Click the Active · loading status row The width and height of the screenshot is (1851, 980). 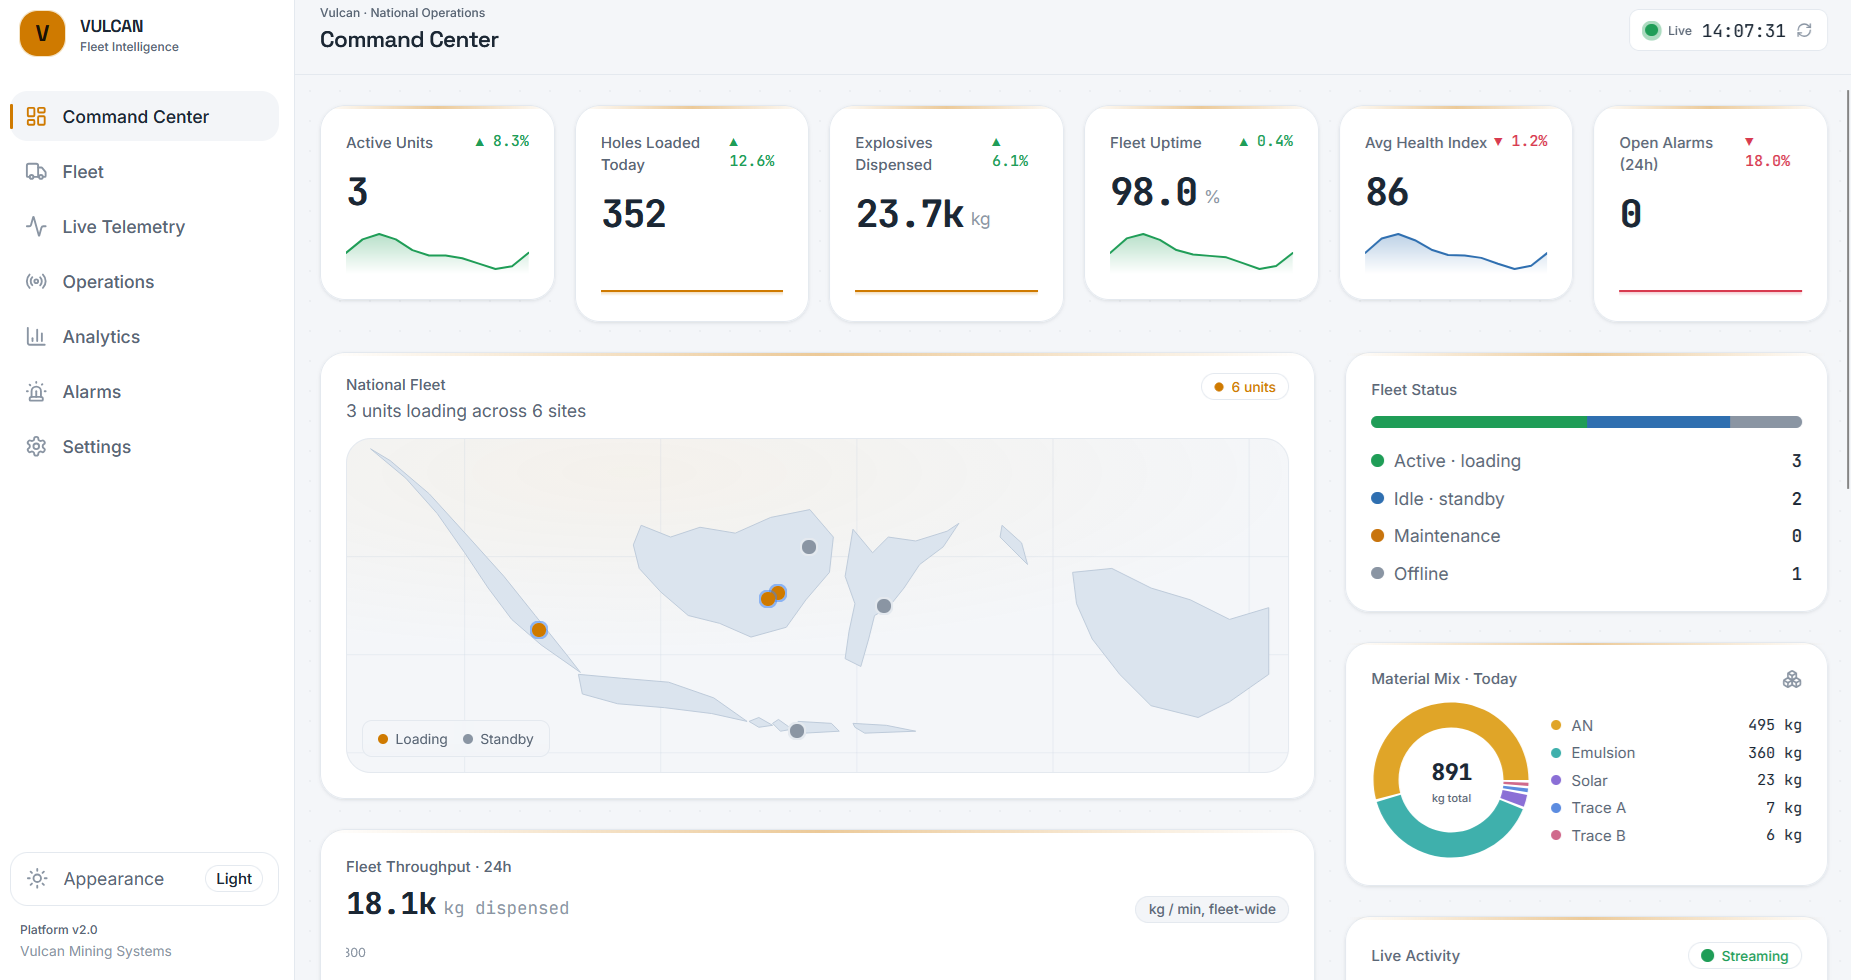[1586, 461]
